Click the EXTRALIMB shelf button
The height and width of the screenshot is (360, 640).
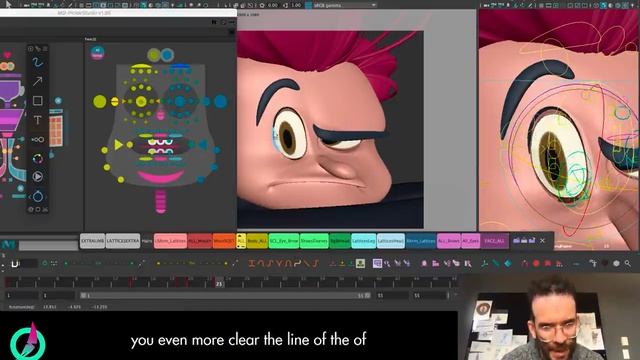[93, 241]
